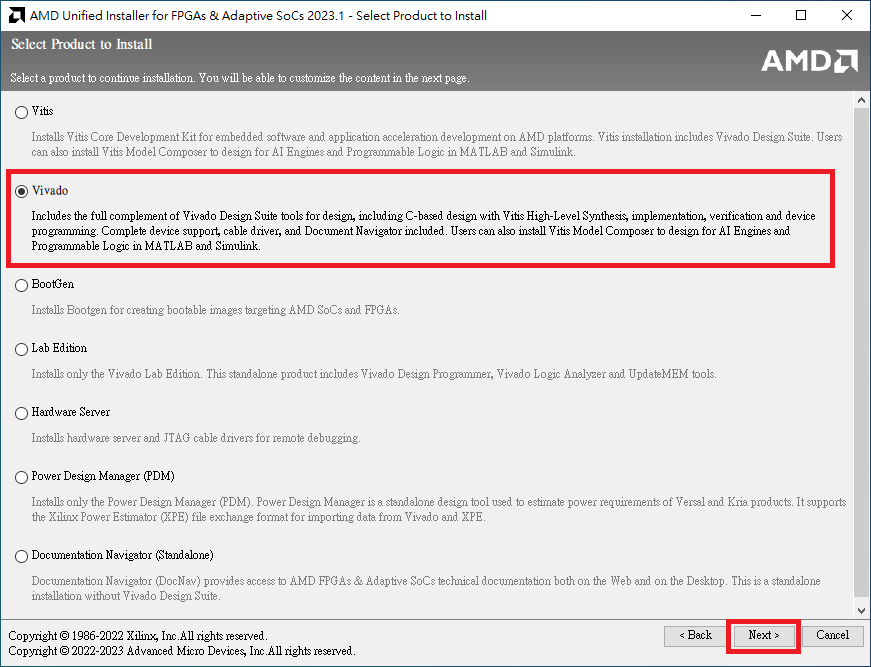Click the Next button
This screenshot has width=871, height=667.
pos(763,635)
